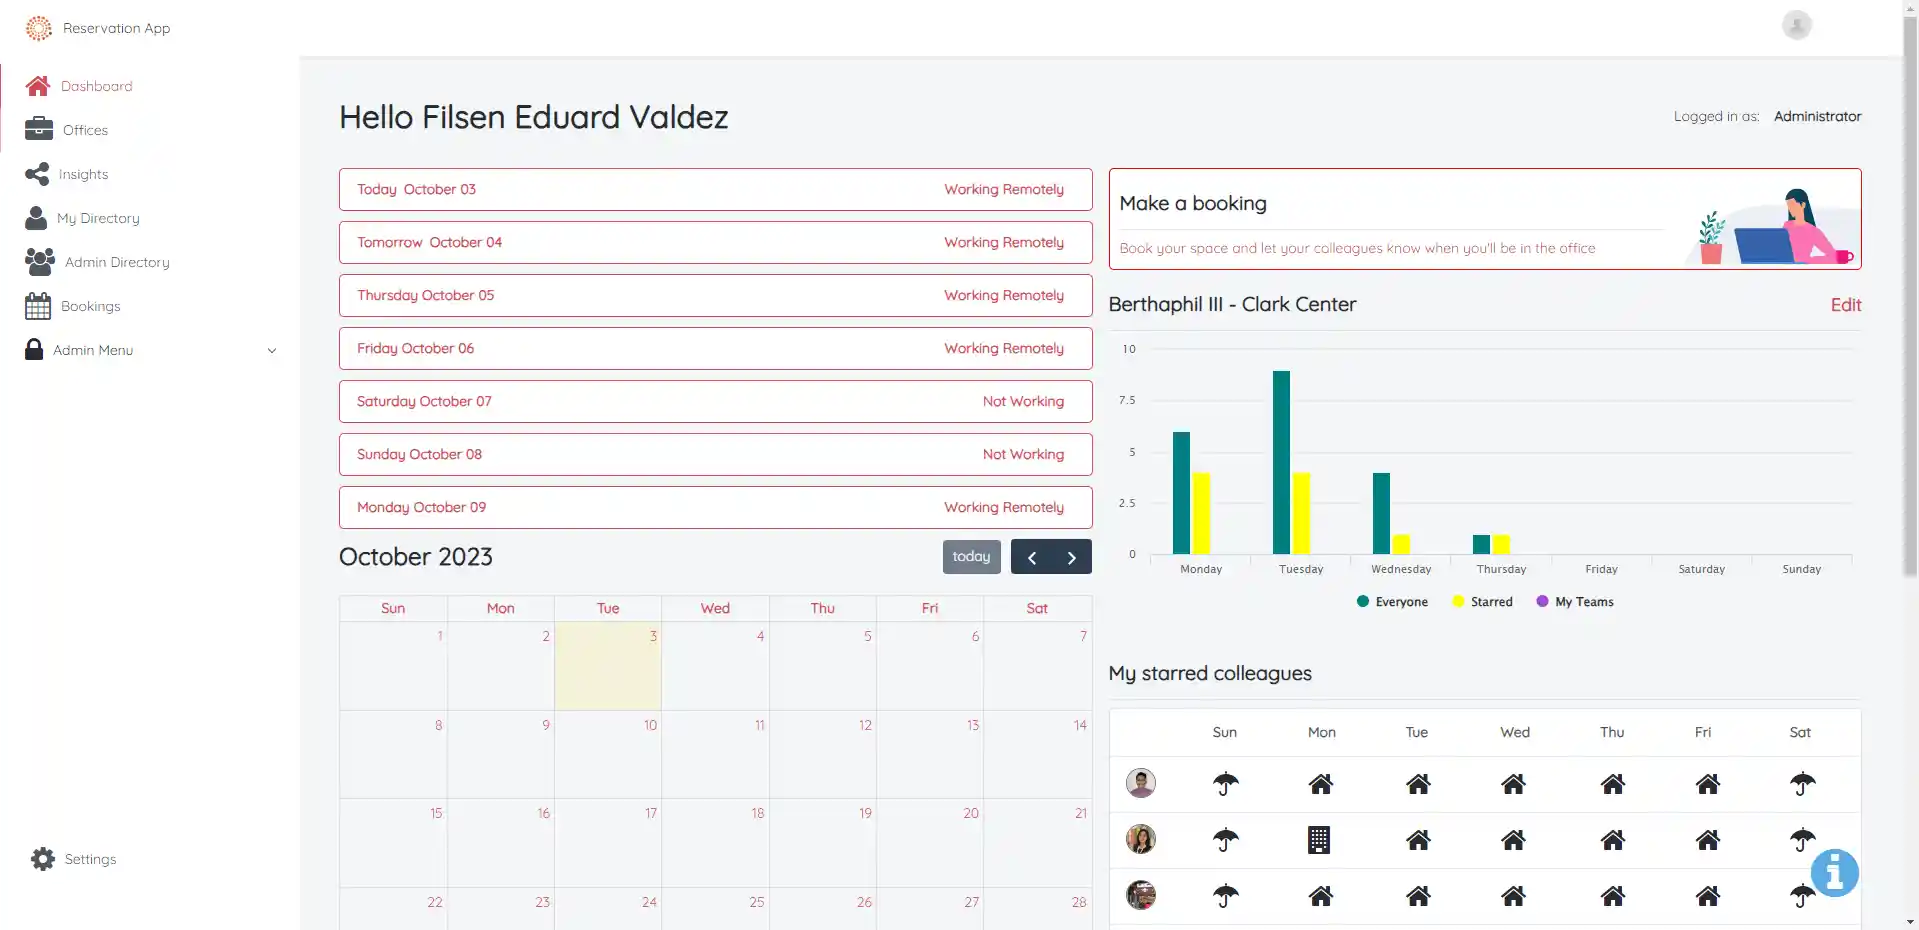Select the Saturday October 07 row
Viewport: 1919px width, 930px height.
click(715, 401)
